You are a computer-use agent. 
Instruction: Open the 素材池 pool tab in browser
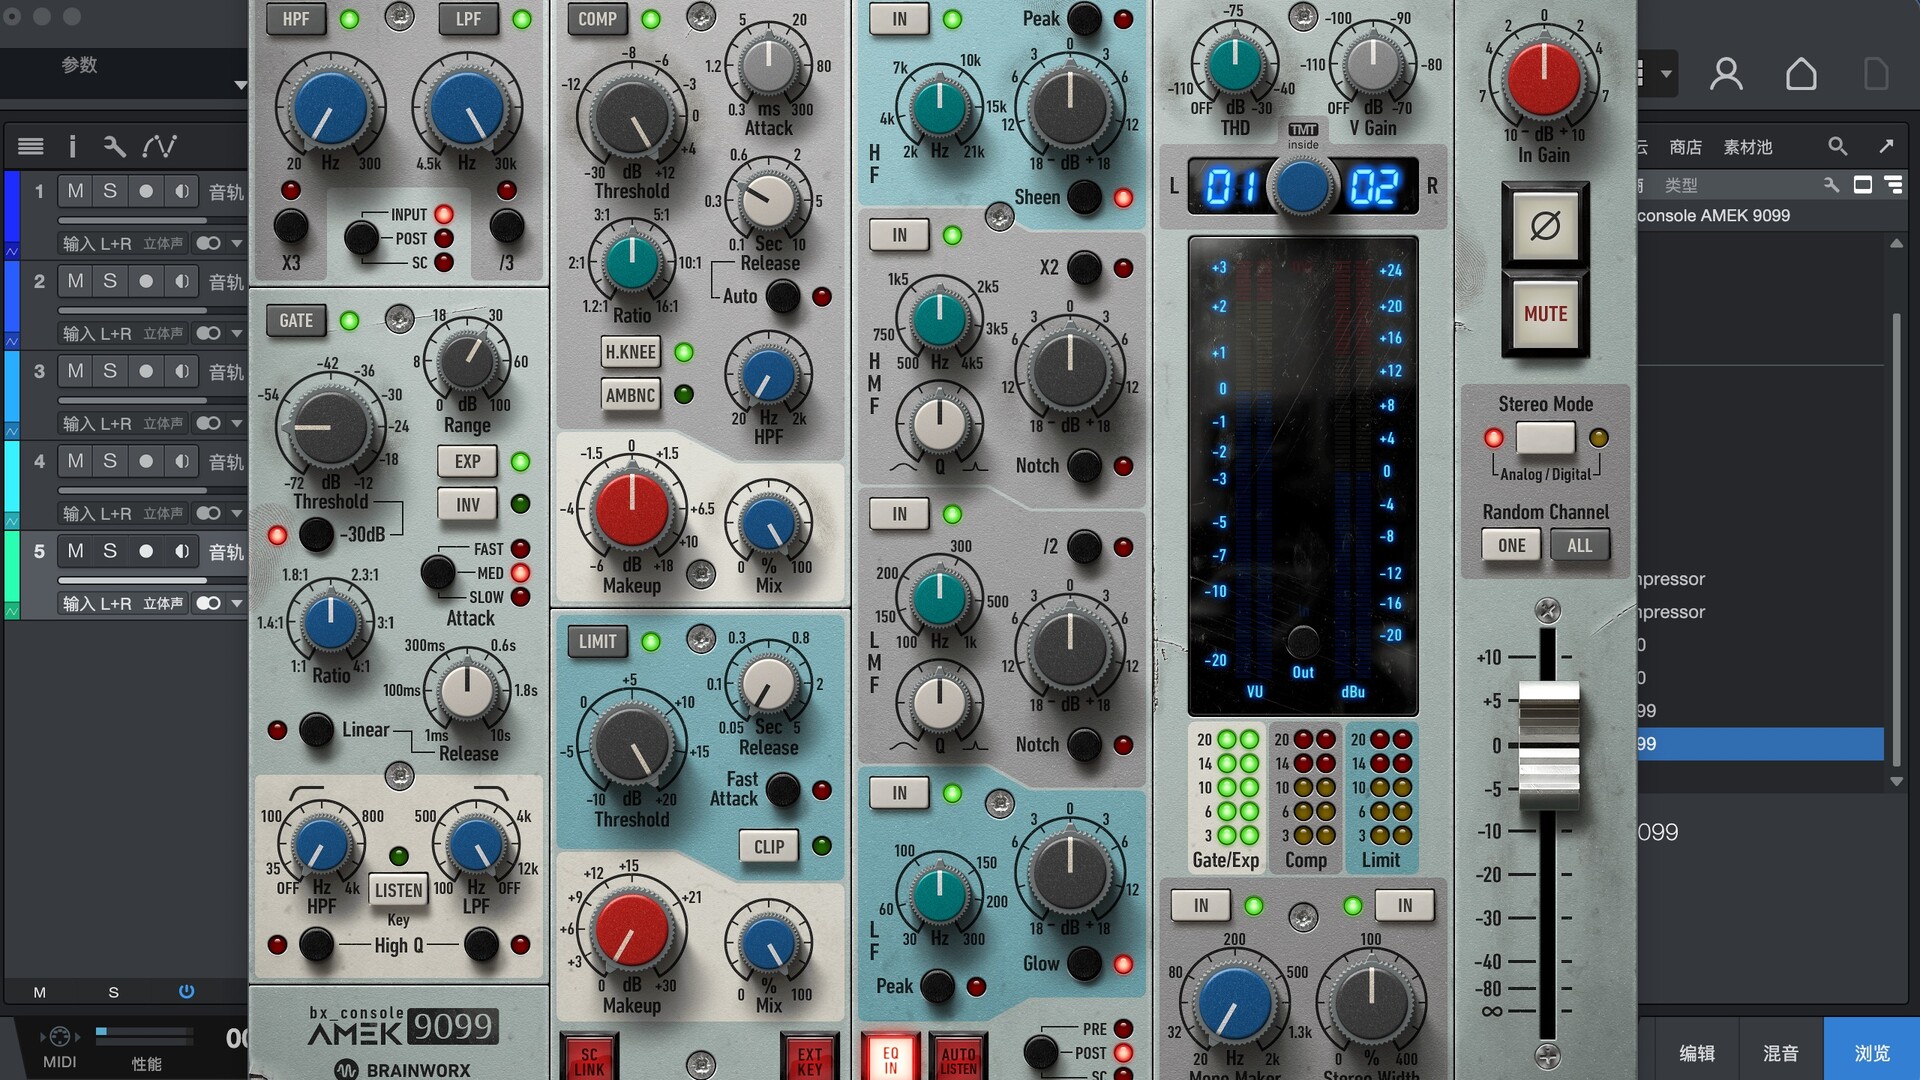[x=1747, y=147]
